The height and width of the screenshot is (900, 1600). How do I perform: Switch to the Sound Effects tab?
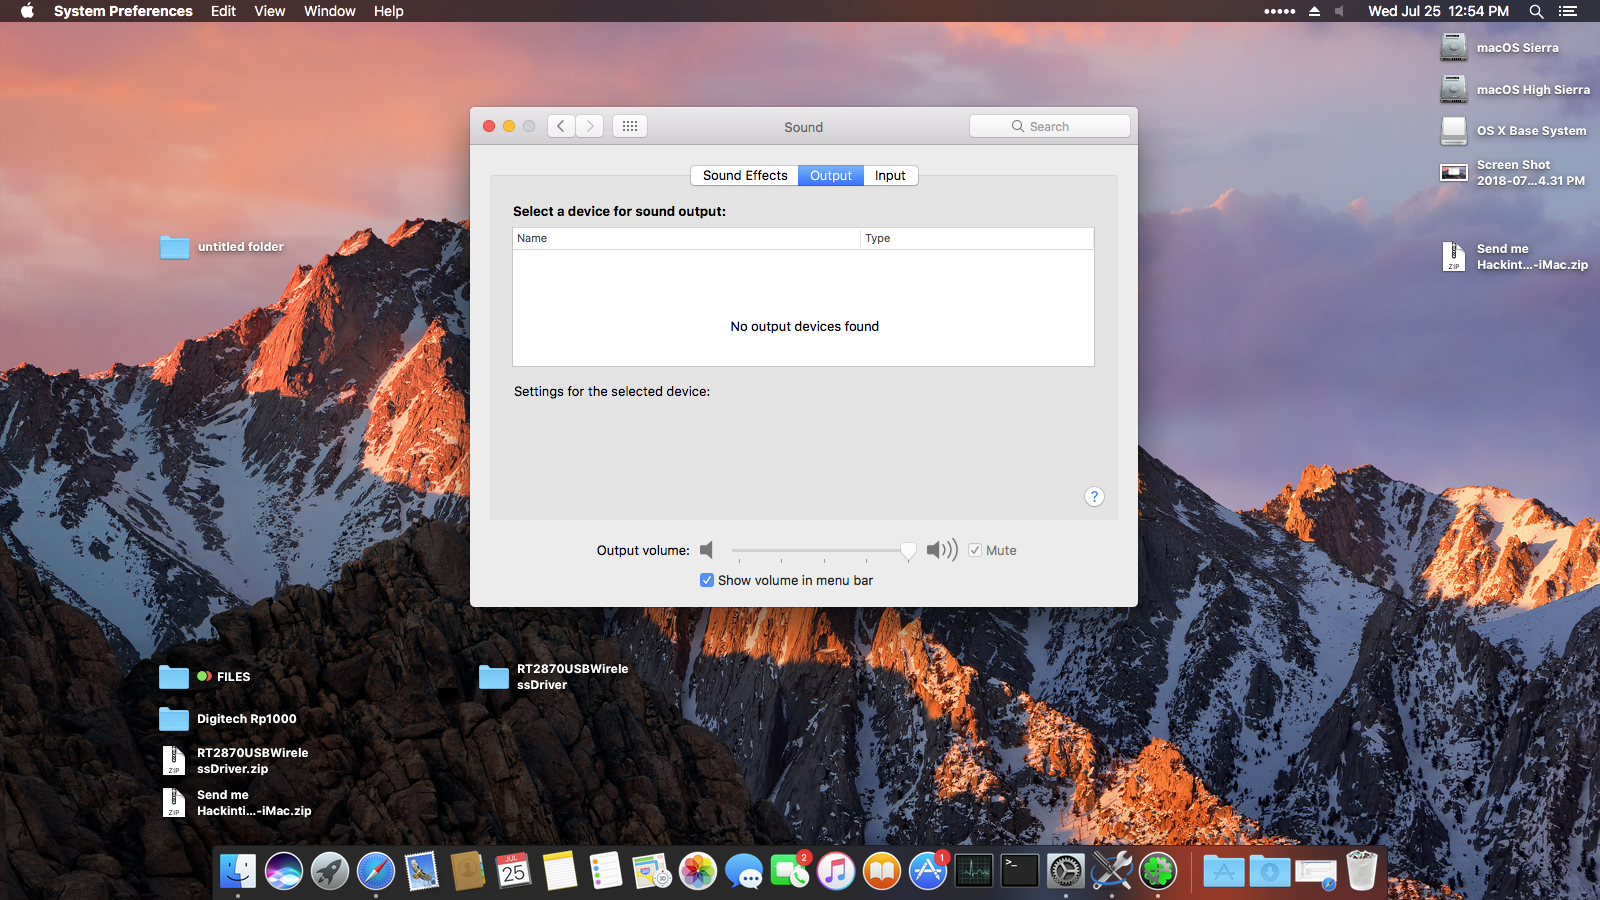tap(744, 175)
